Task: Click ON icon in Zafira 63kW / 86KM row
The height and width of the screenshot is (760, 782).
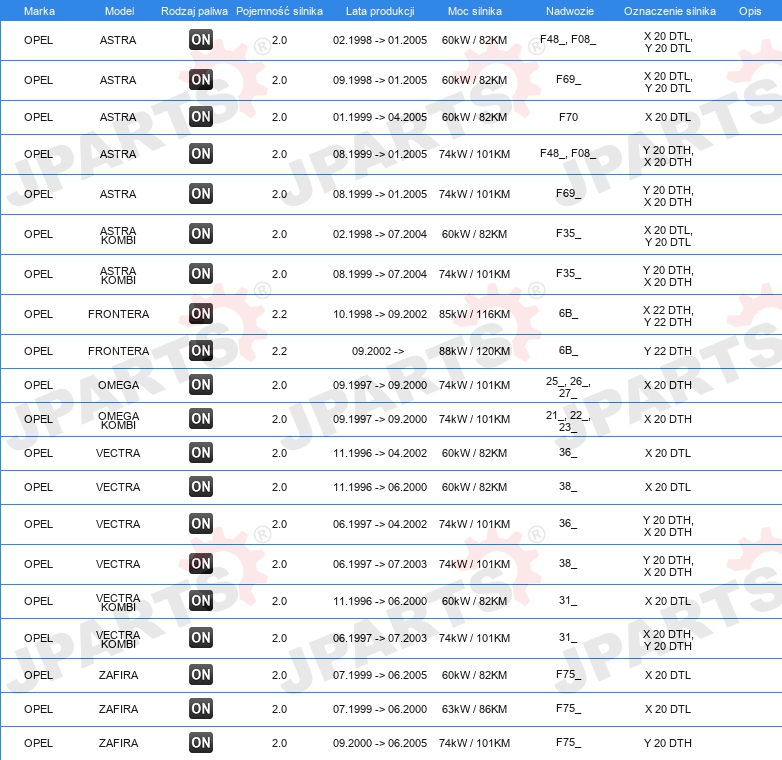Action: click(x=201, y=709)
